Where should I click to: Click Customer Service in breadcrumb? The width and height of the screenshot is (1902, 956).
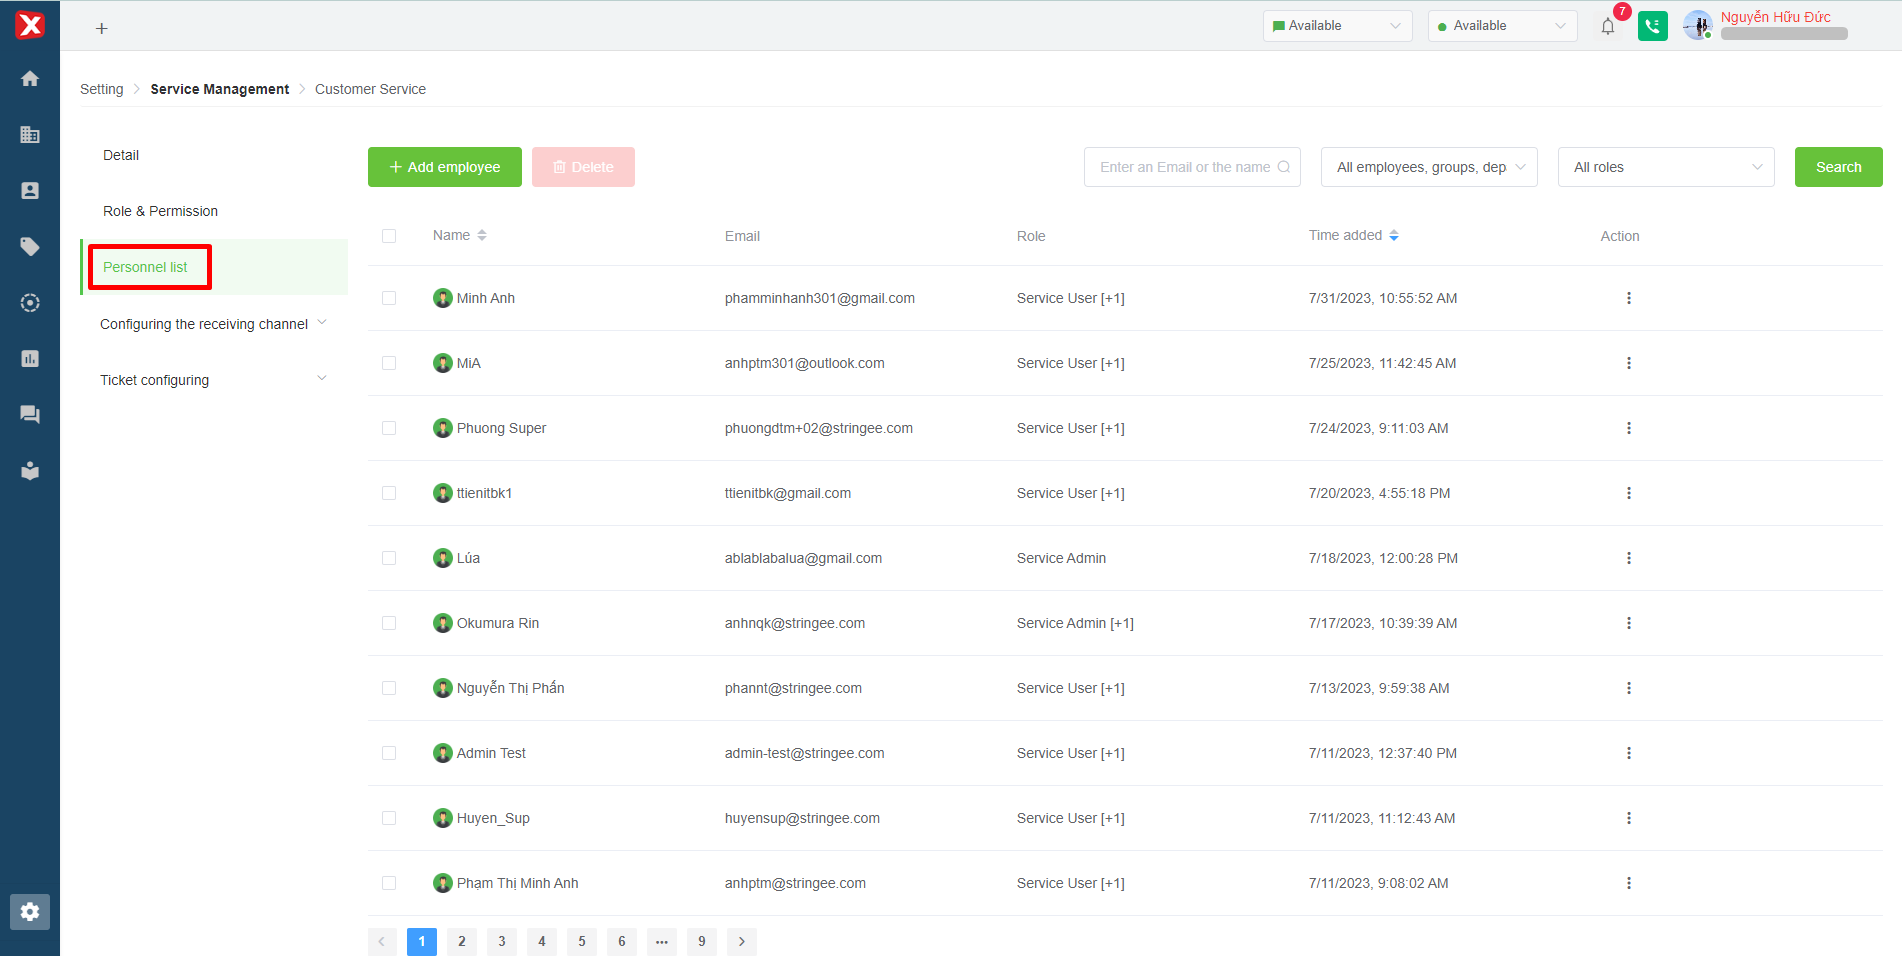point(370,89)
